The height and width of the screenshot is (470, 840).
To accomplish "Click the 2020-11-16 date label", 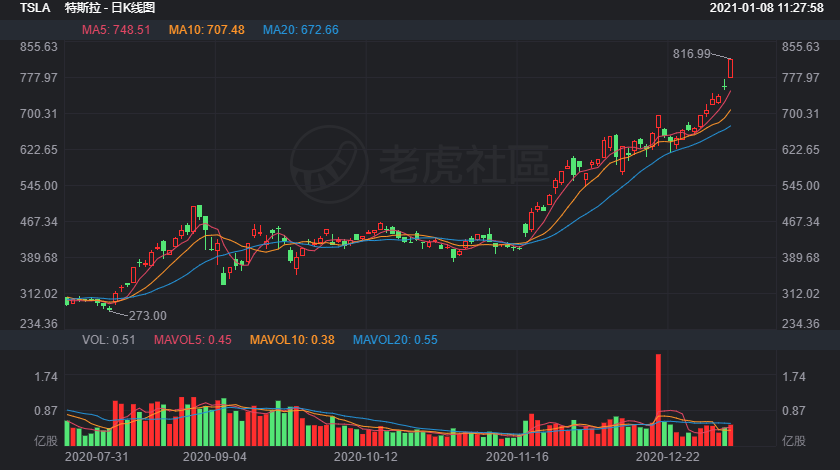I will click(517, 457).
